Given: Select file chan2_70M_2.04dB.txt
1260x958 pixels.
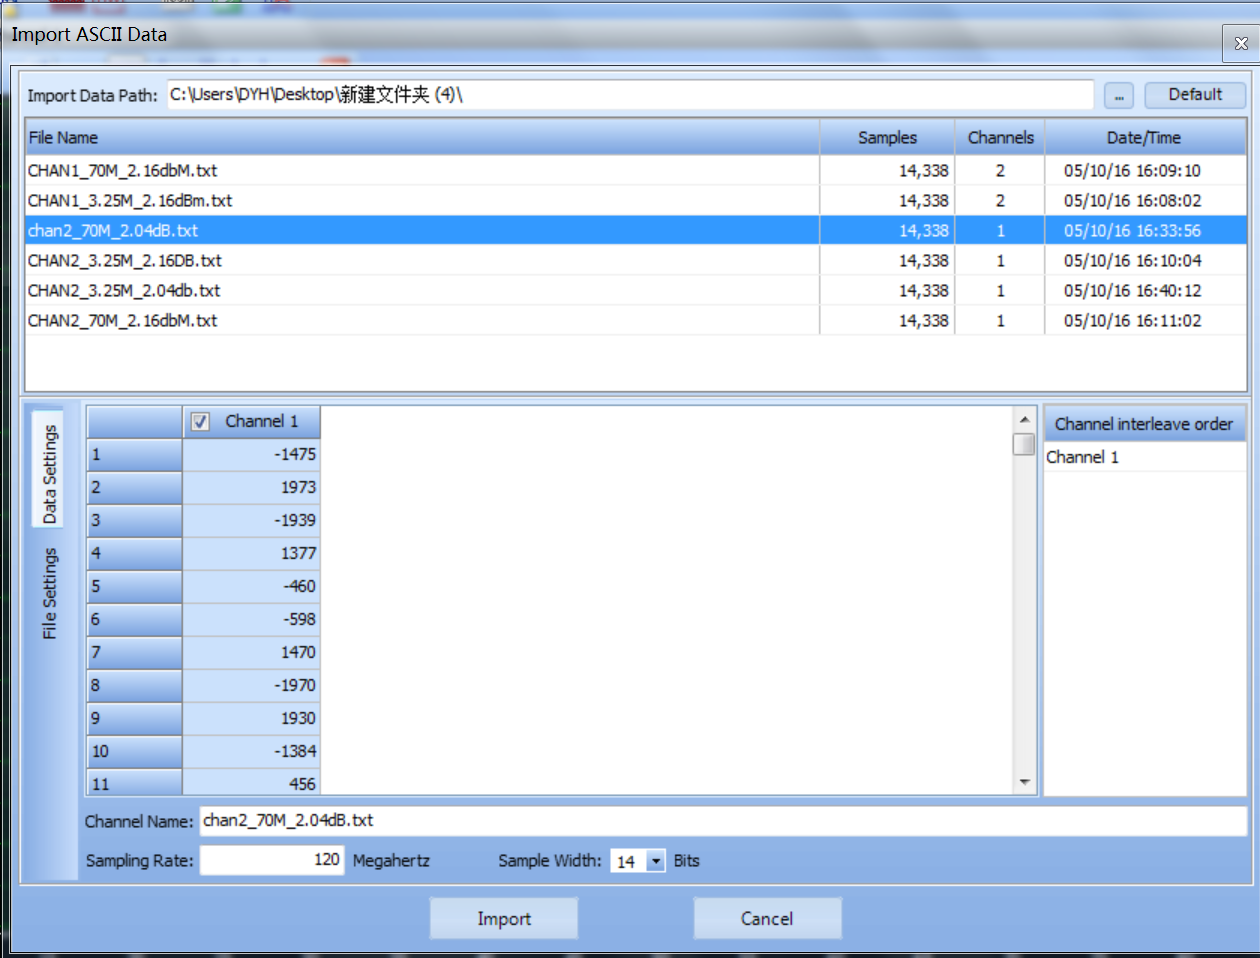Looking at the screenshot, I should (x=635, y=231).
